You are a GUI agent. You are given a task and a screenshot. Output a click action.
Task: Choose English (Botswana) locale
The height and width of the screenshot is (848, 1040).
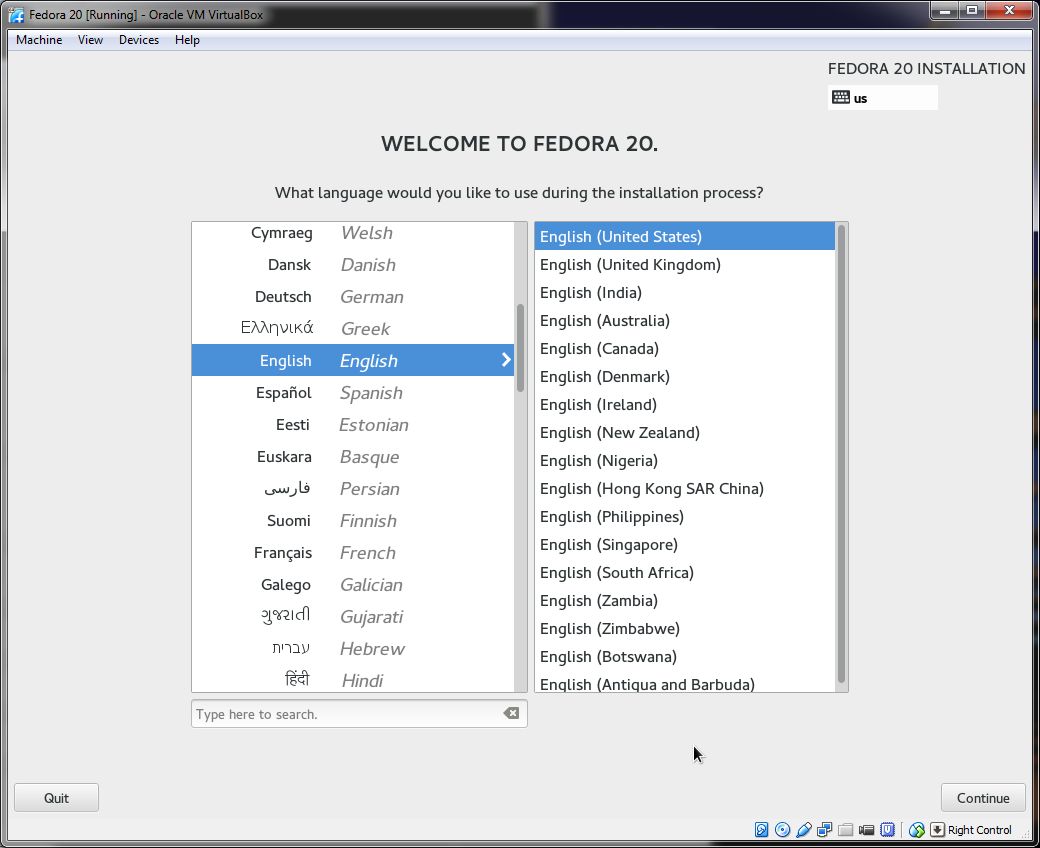[x=684, y=656]
